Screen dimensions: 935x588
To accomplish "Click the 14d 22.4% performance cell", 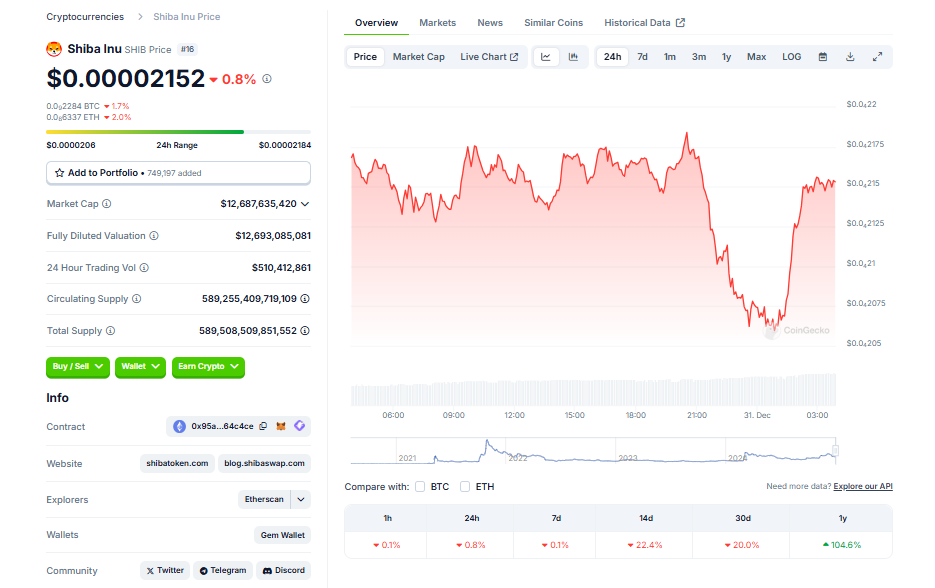I will click(x=645, y=545).
